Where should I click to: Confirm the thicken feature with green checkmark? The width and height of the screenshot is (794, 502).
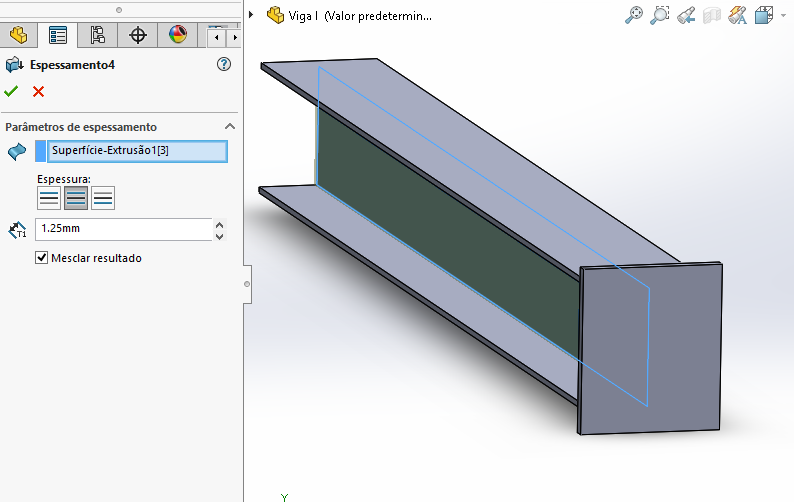point(12,92)
